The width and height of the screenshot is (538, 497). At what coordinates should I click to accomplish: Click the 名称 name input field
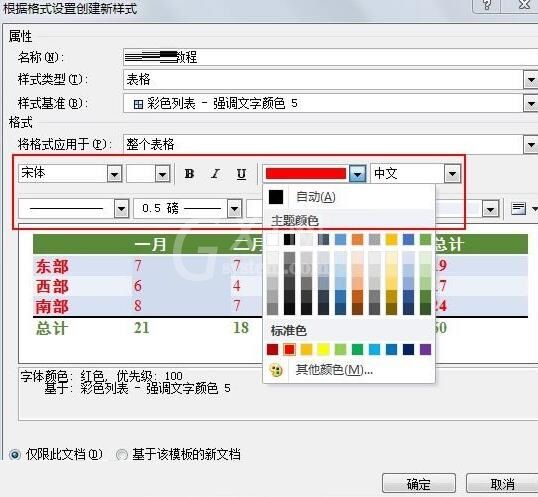tap(330, 57)
